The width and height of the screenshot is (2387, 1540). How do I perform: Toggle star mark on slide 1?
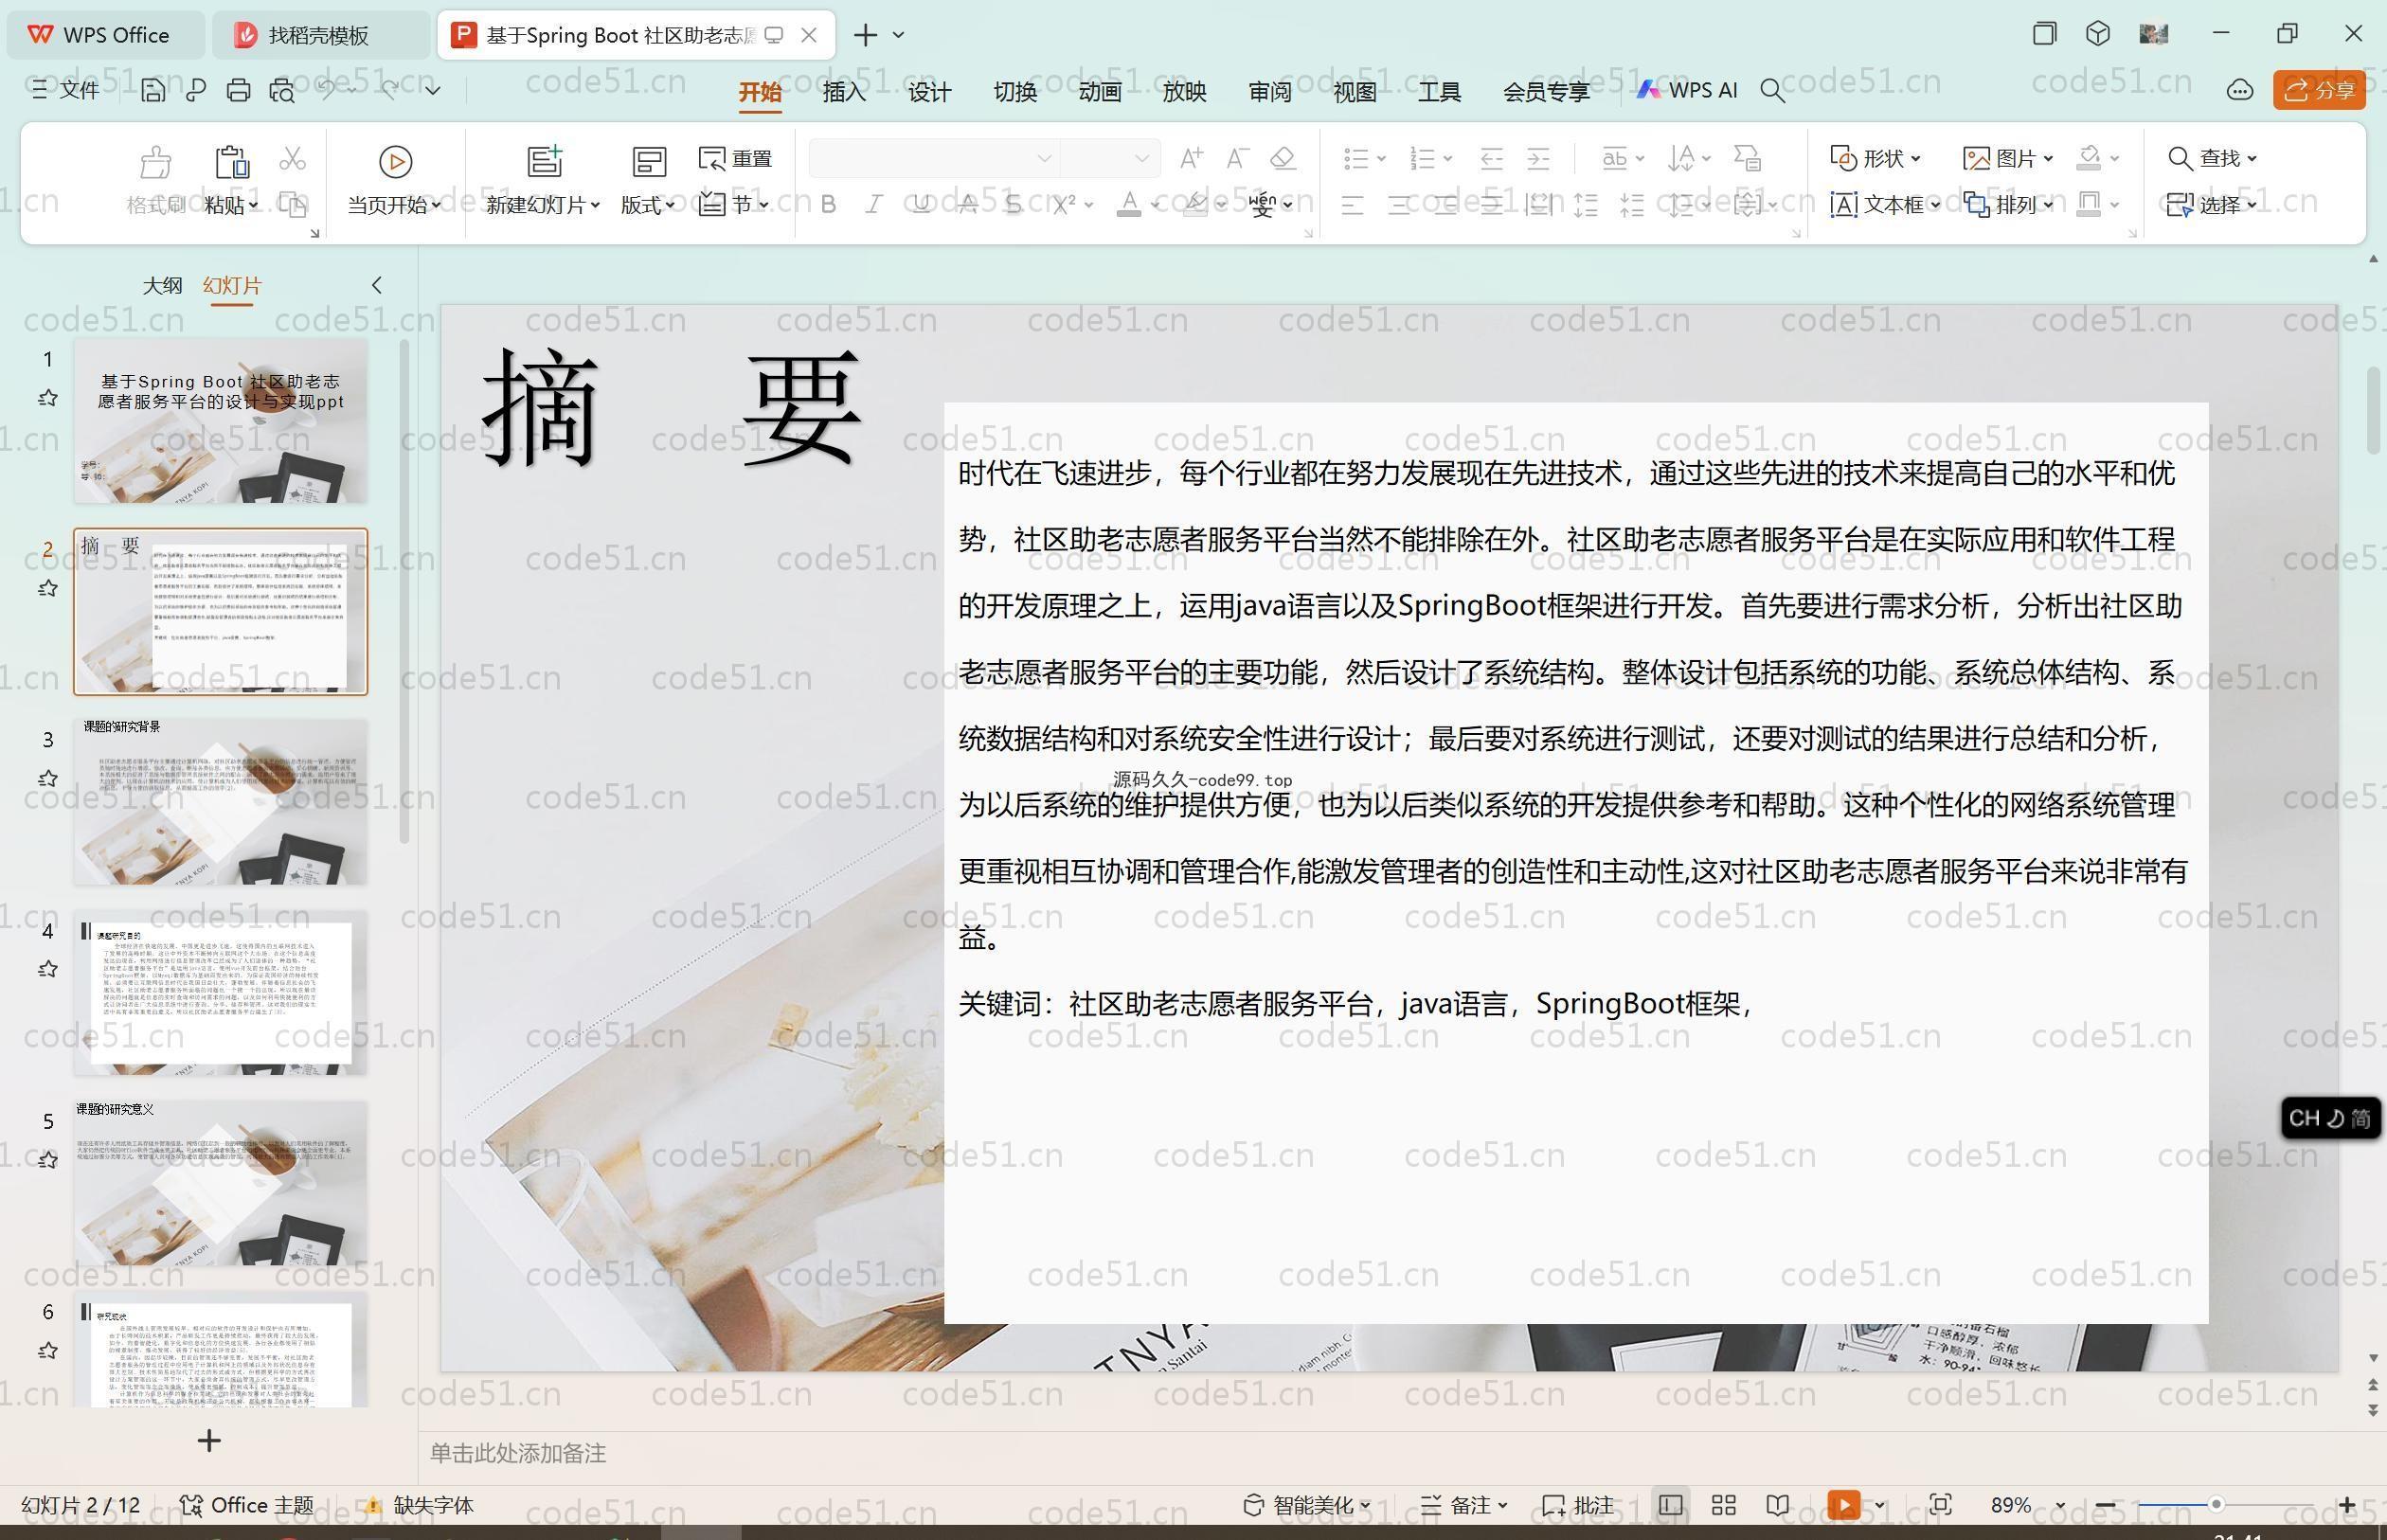tap(47, 398)
